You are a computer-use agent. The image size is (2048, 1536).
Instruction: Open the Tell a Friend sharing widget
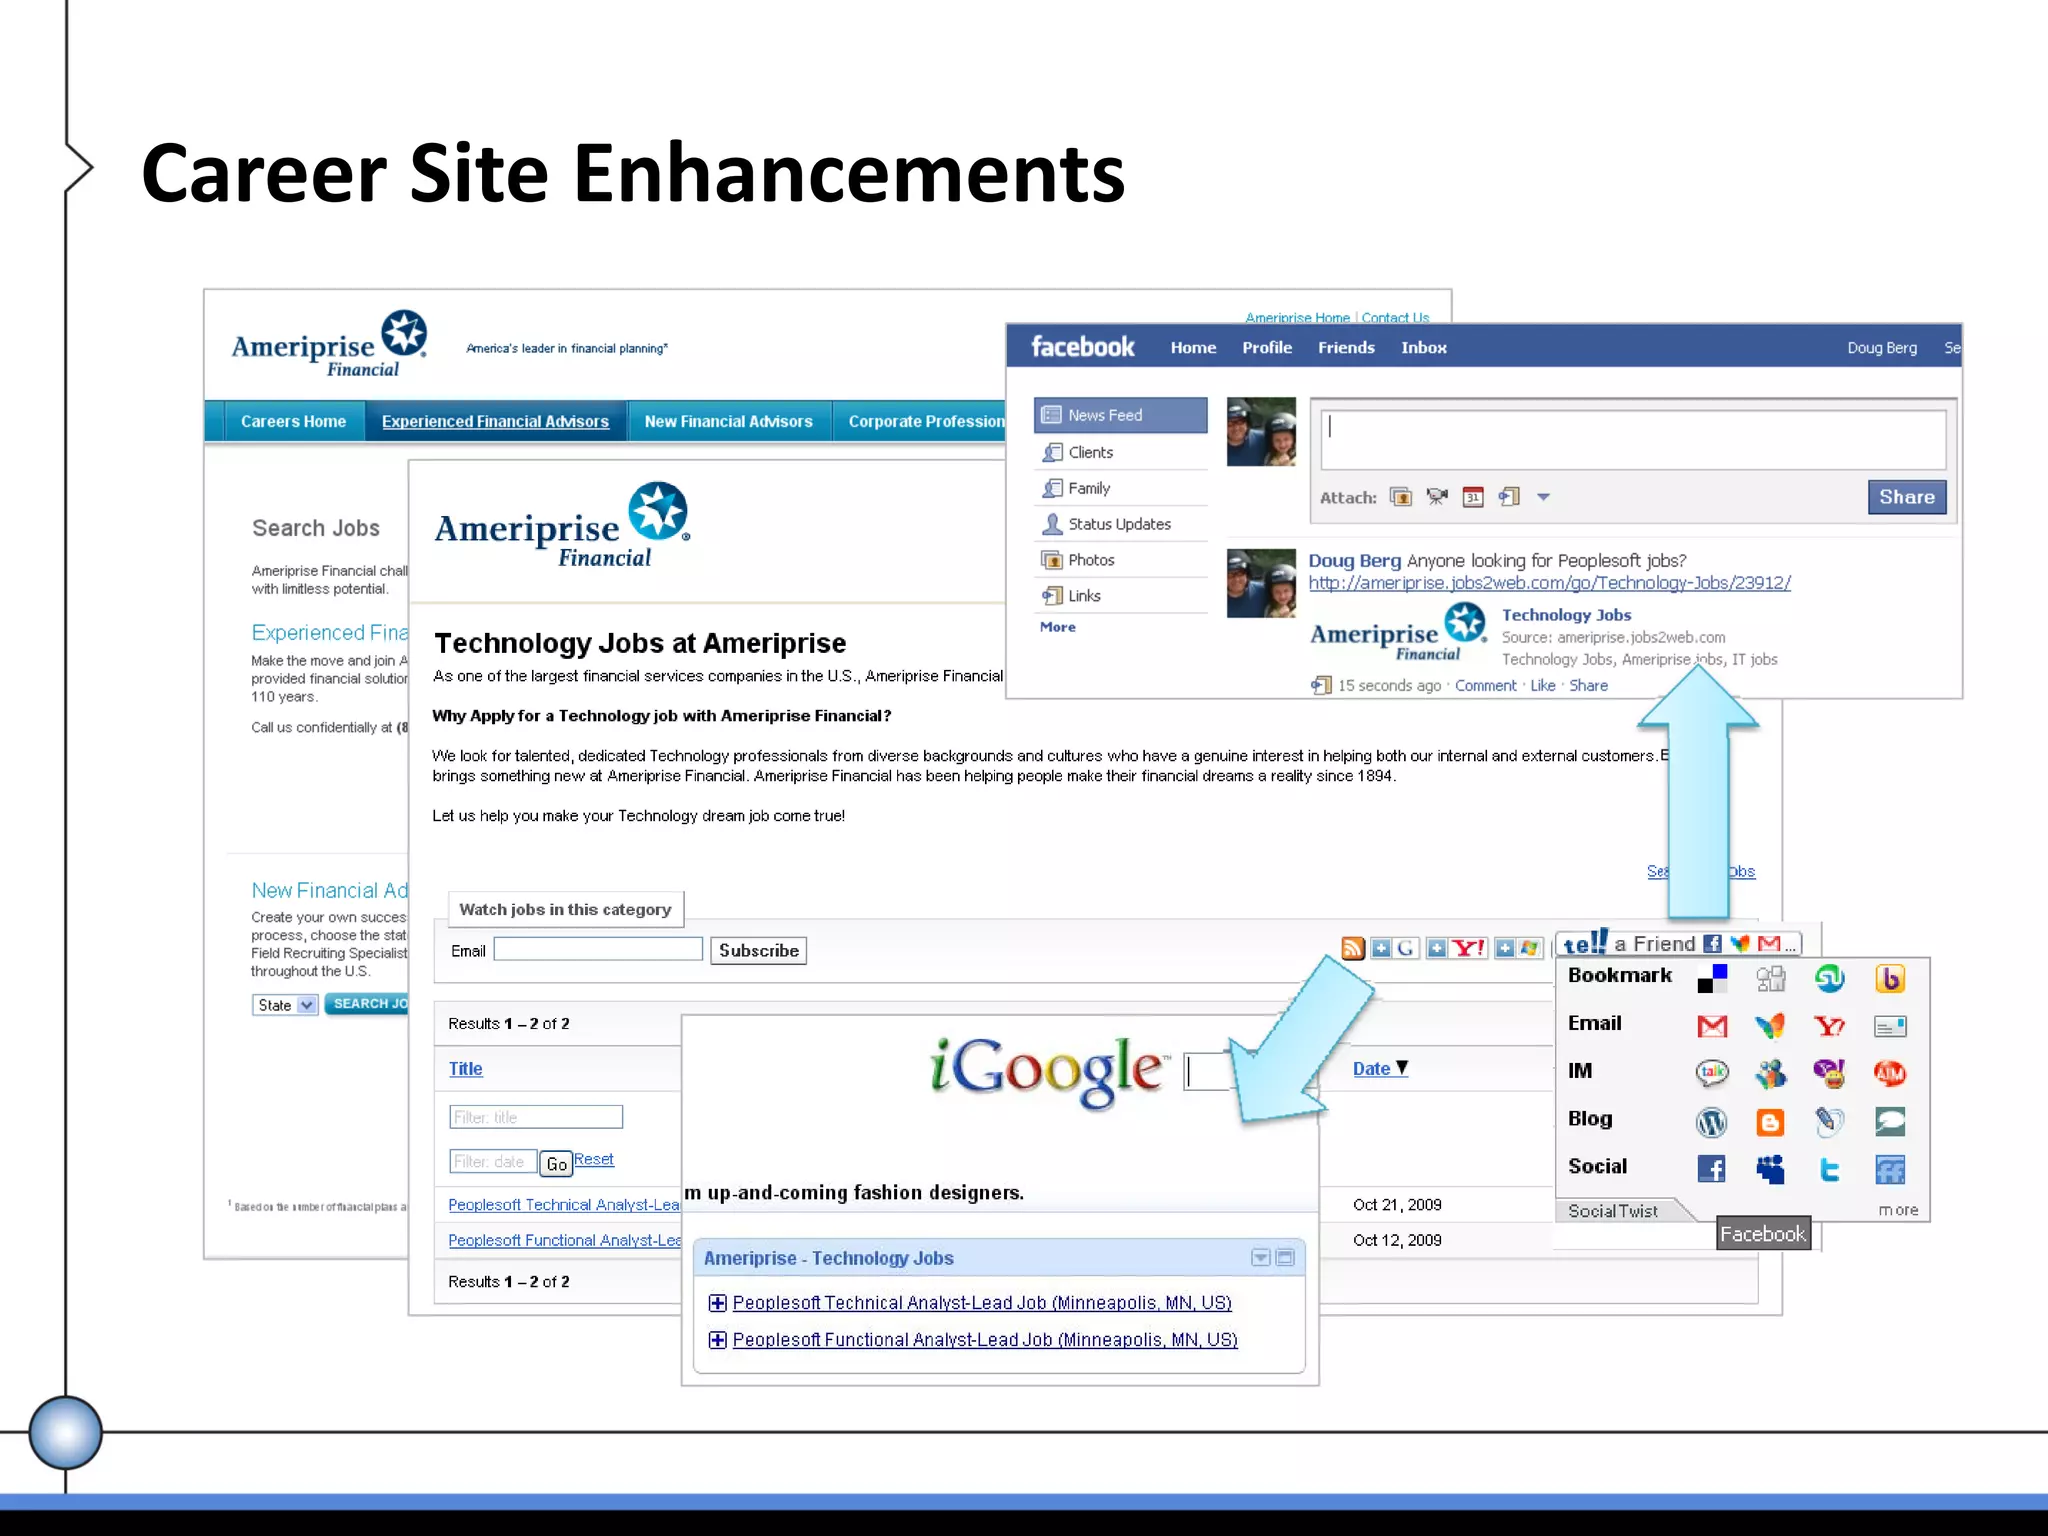pyautogui.click(x=1680, y=943)
